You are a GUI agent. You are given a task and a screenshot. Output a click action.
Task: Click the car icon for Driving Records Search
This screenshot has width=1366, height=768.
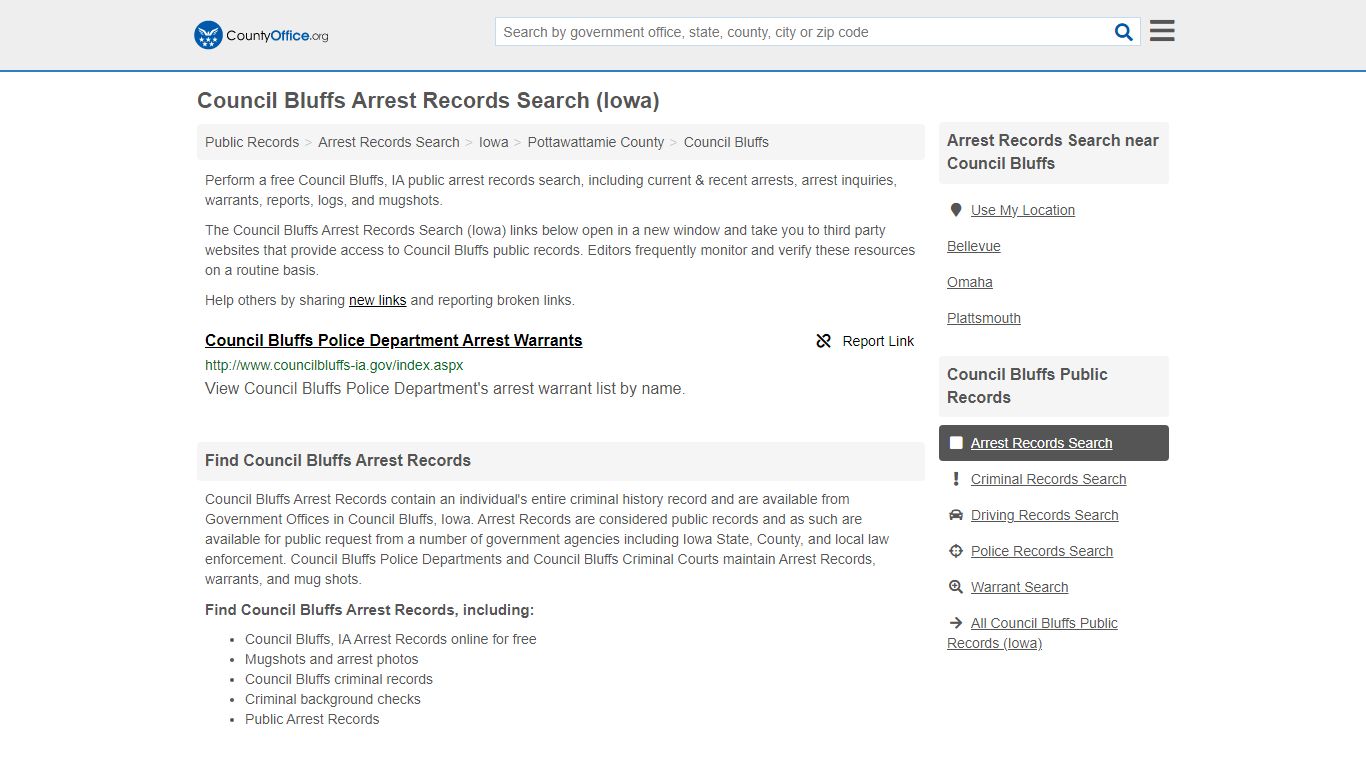[956, 515]
